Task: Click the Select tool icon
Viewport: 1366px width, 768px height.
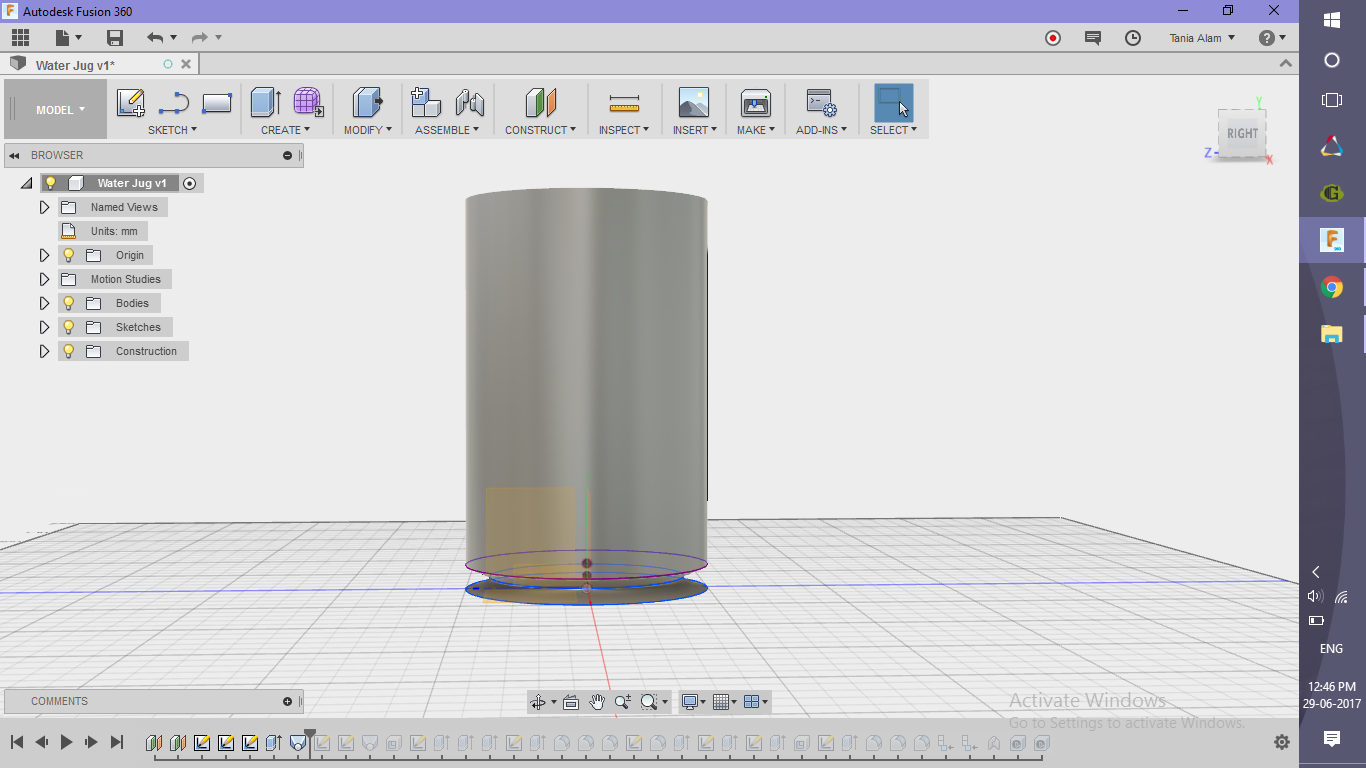Action: pos(893,102)
